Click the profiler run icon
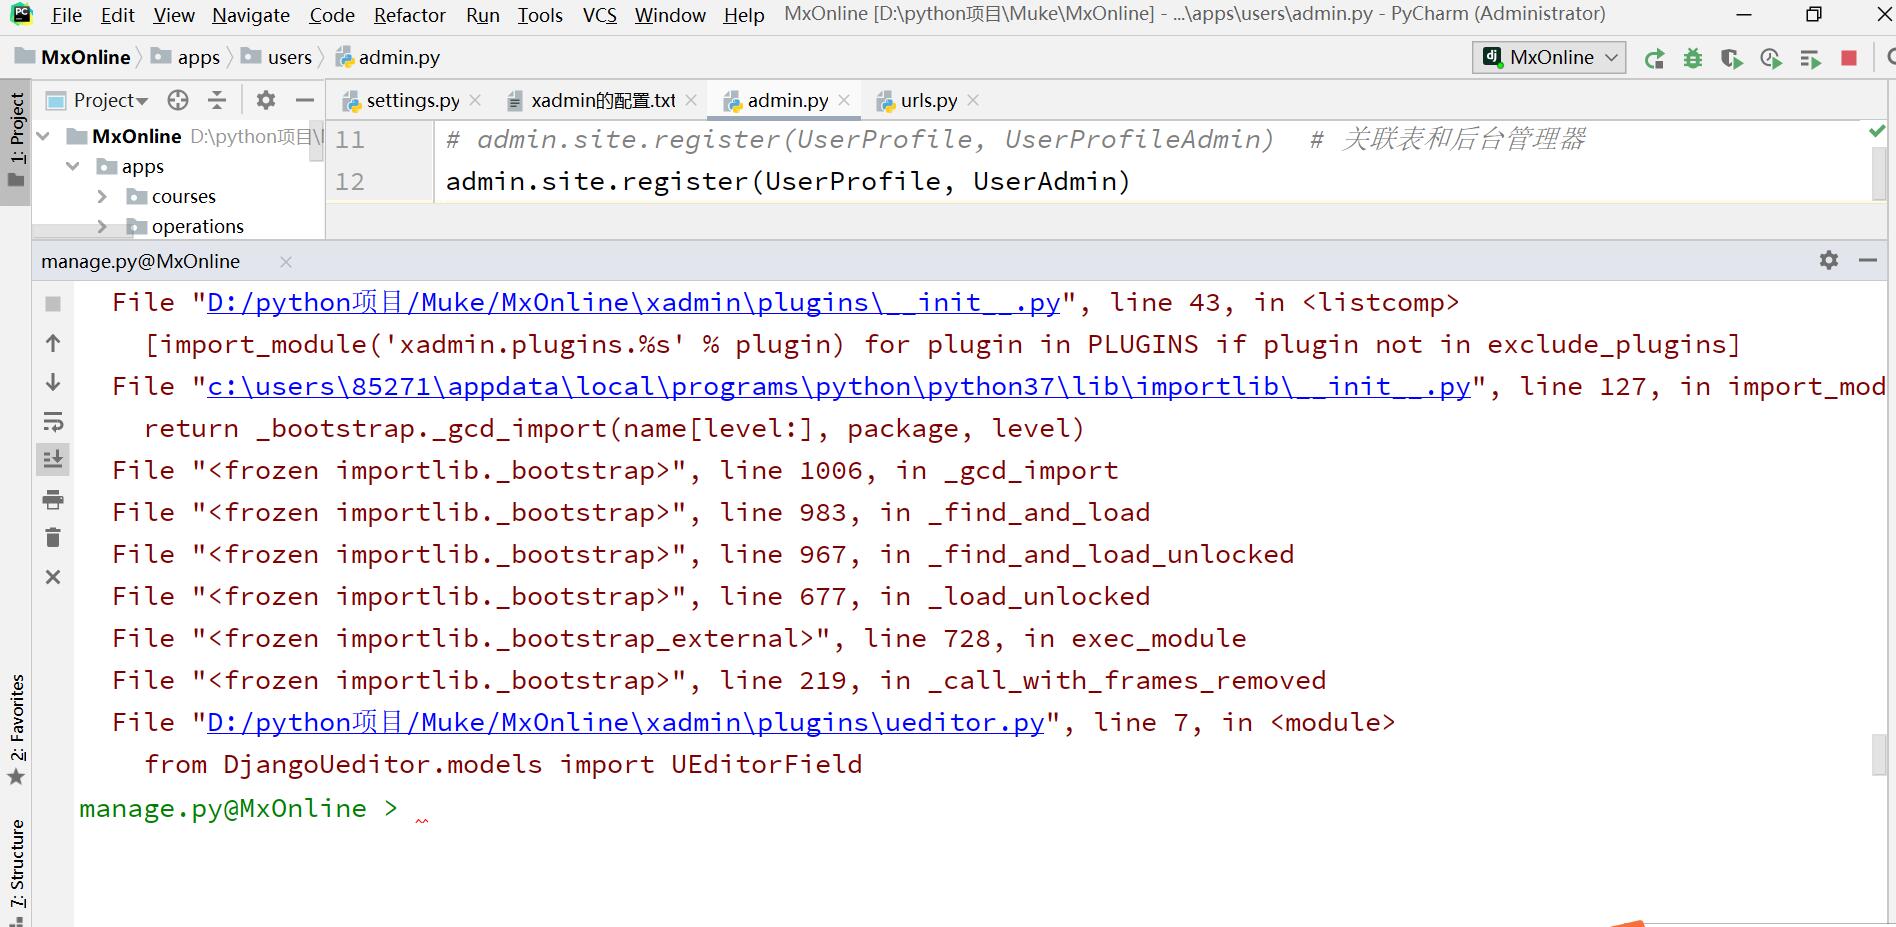Screen dimensions: 1896x927 [x=1771, y=58]
